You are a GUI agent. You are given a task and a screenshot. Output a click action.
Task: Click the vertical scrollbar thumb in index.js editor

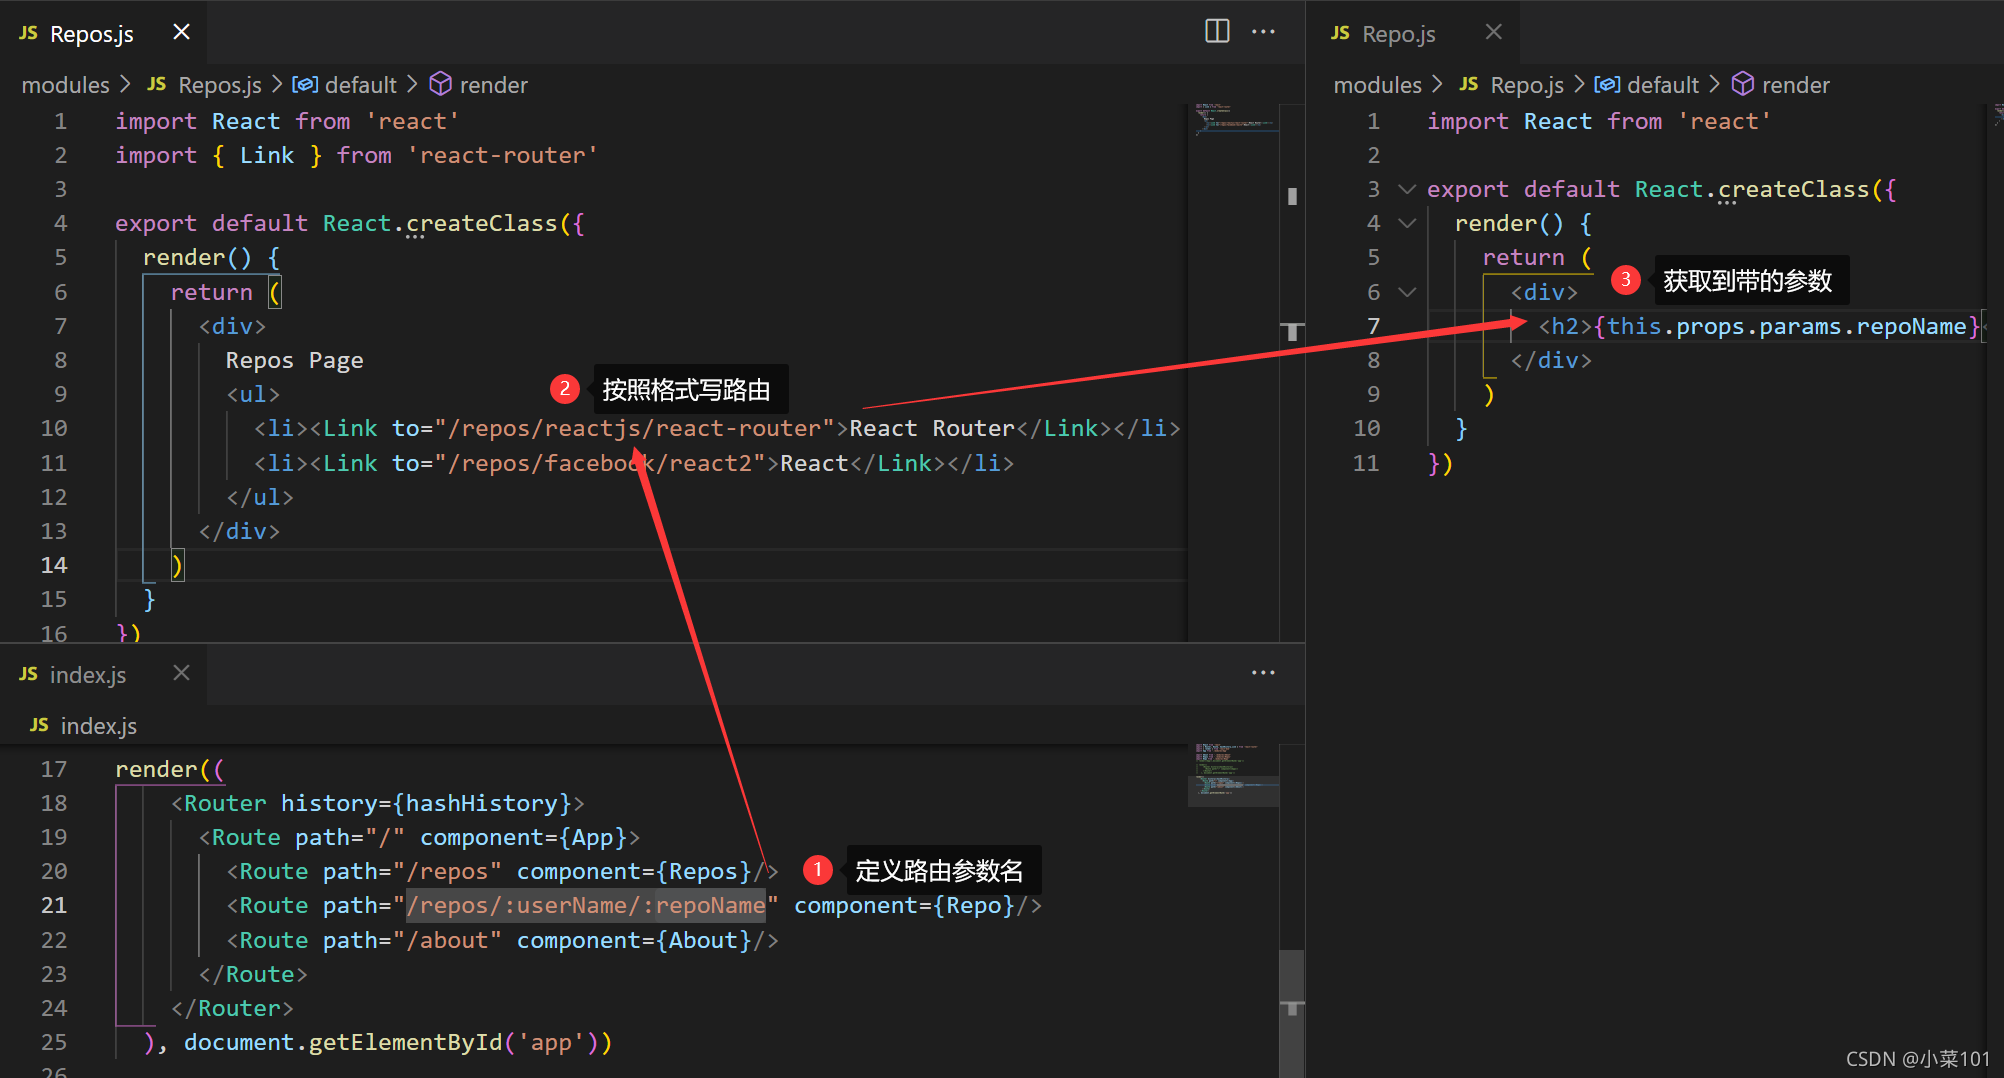pos(1292,1013)
